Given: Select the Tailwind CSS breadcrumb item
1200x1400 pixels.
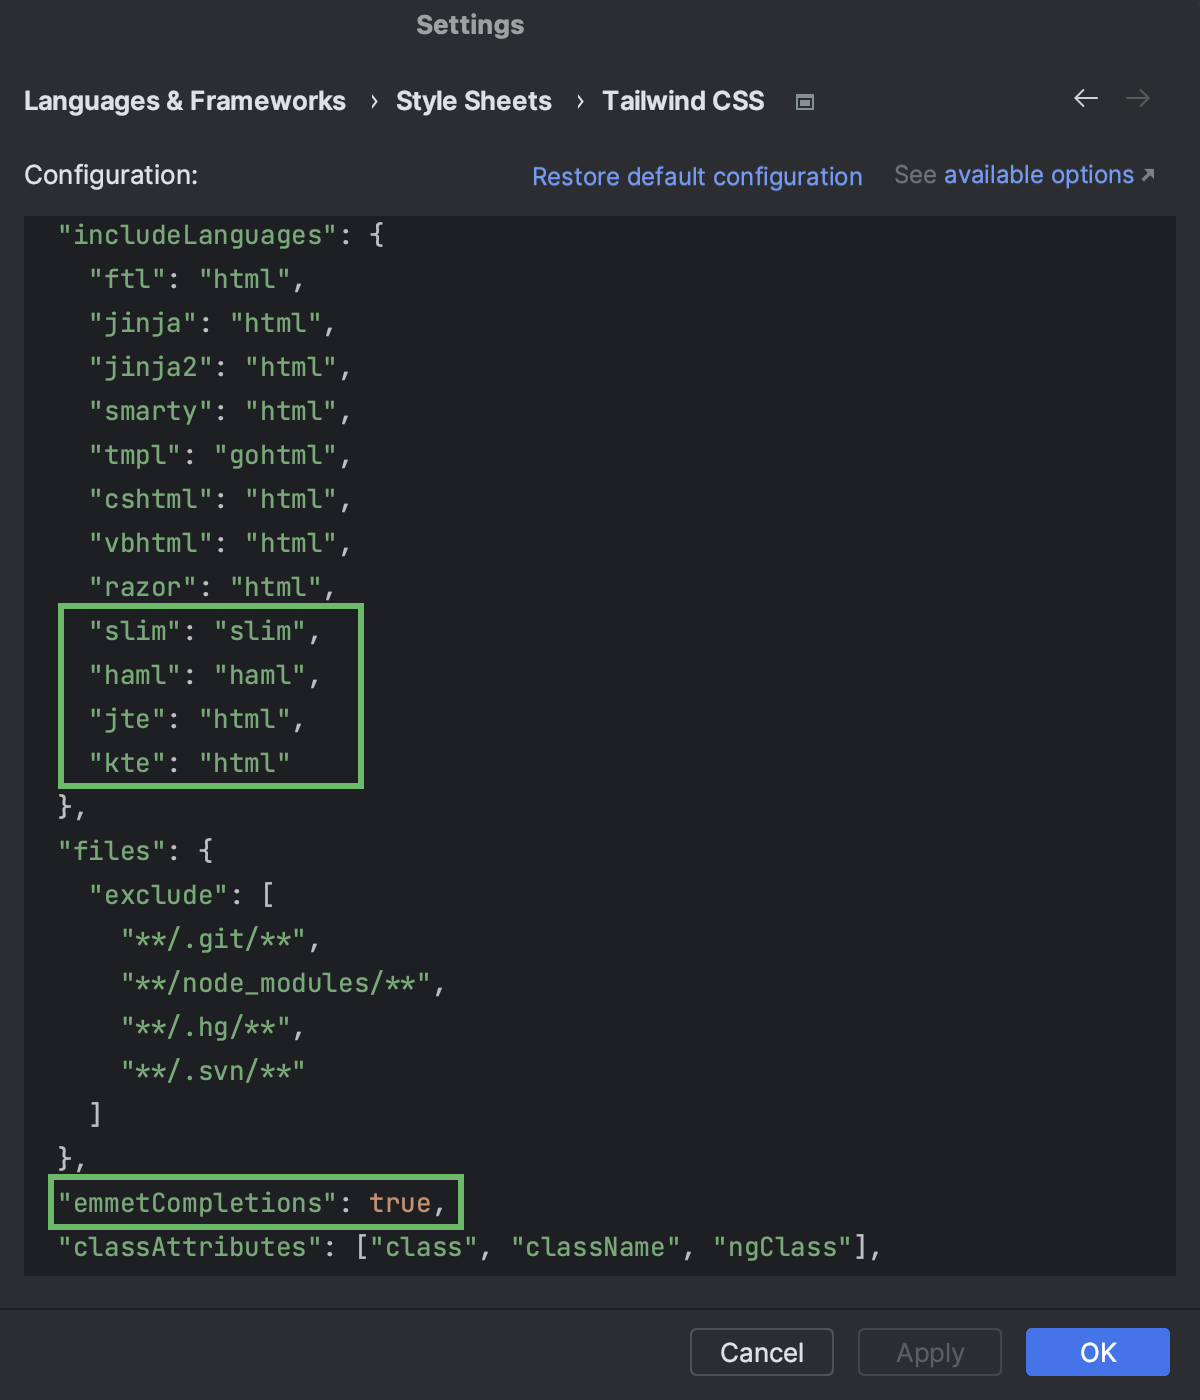Looking at the screenshot, I should pyautogui.click(x=683, y=101).
